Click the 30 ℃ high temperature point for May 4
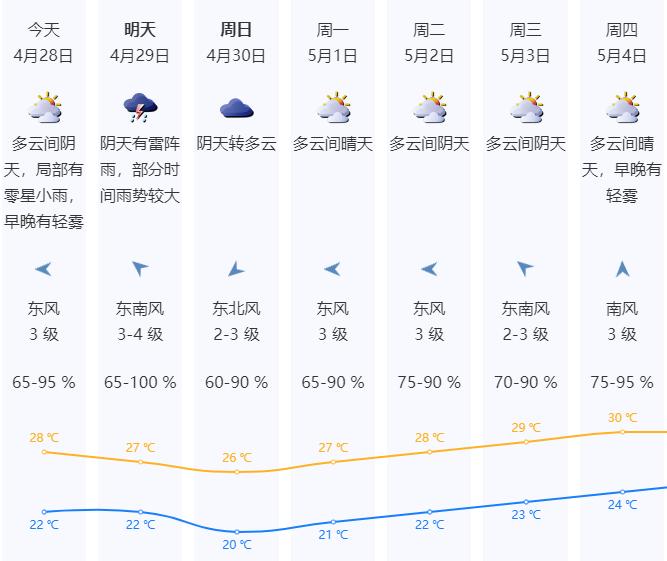Viewport: 667px width, 561px height. (622, 432)
